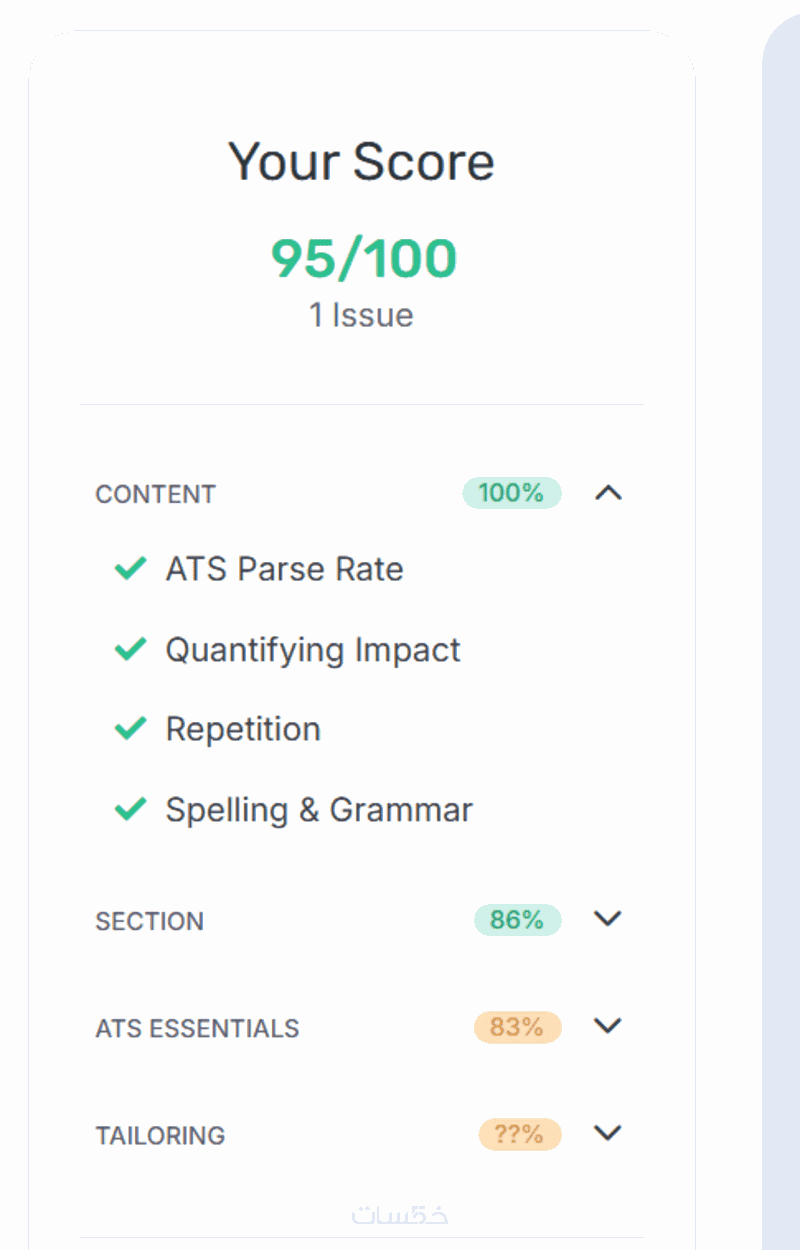Click the 100% Content score badge
This screenshot has height=1250, width=800.
pyautogui.click(x=511, y=493)
